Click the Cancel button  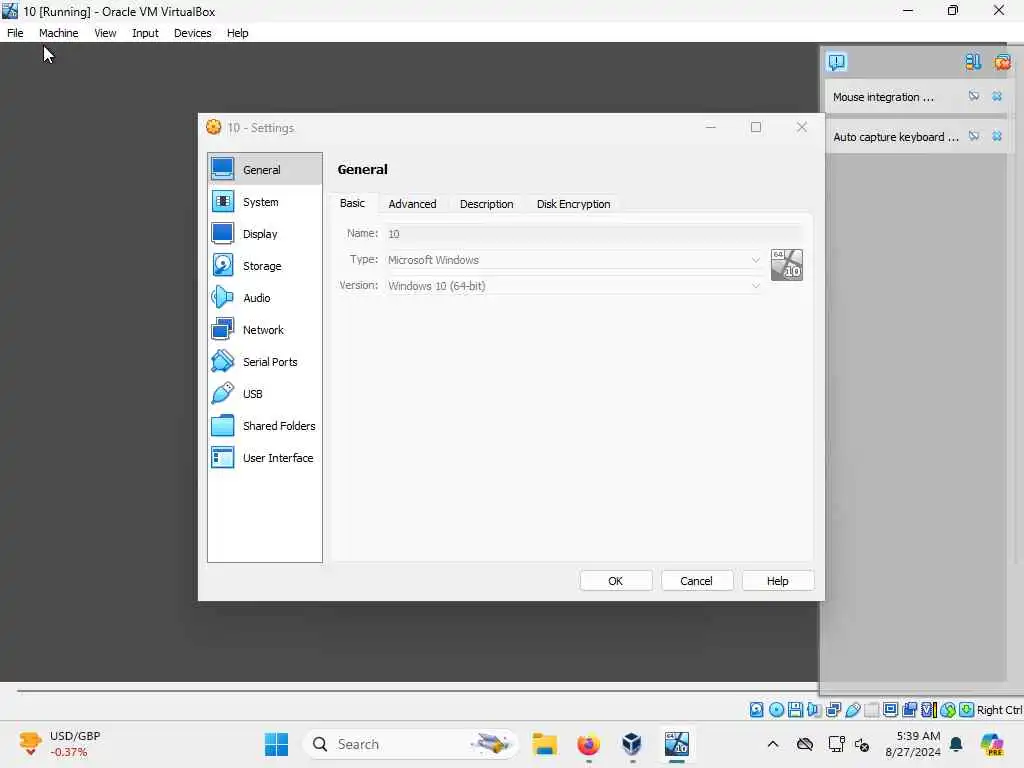(x=696, y=581)
